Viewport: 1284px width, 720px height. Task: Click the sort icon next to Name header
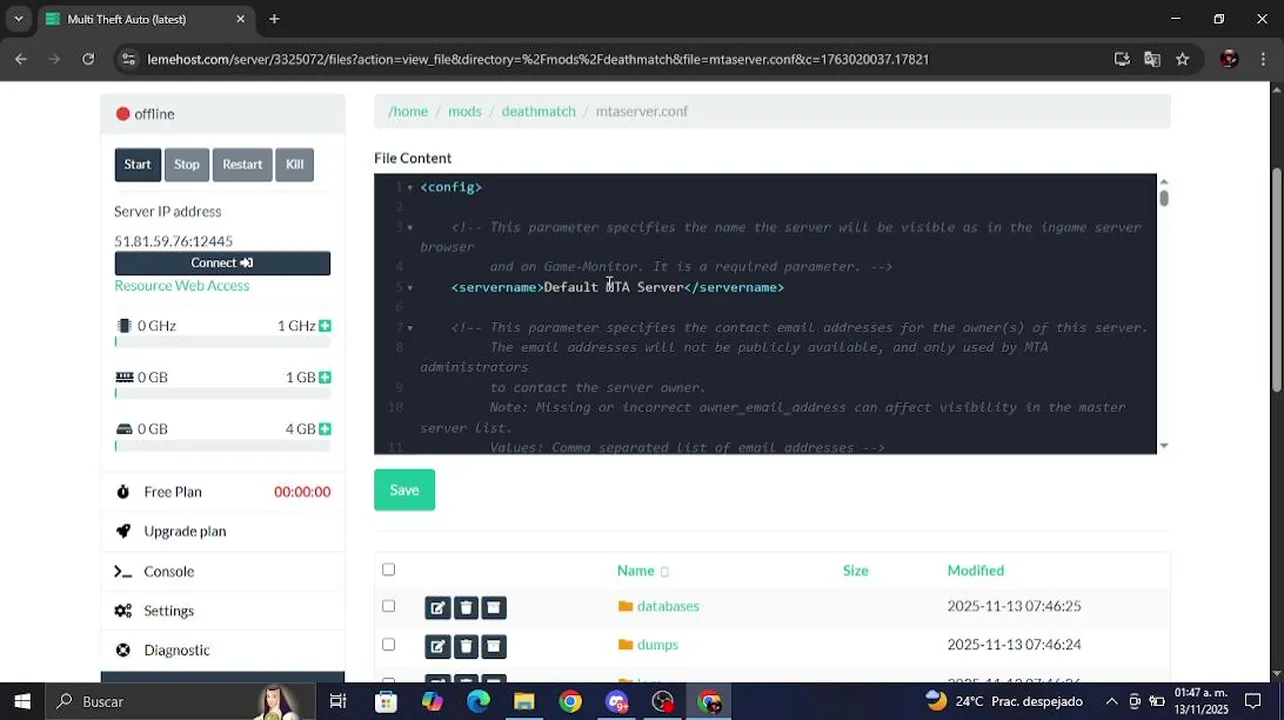tap(664, 572)
